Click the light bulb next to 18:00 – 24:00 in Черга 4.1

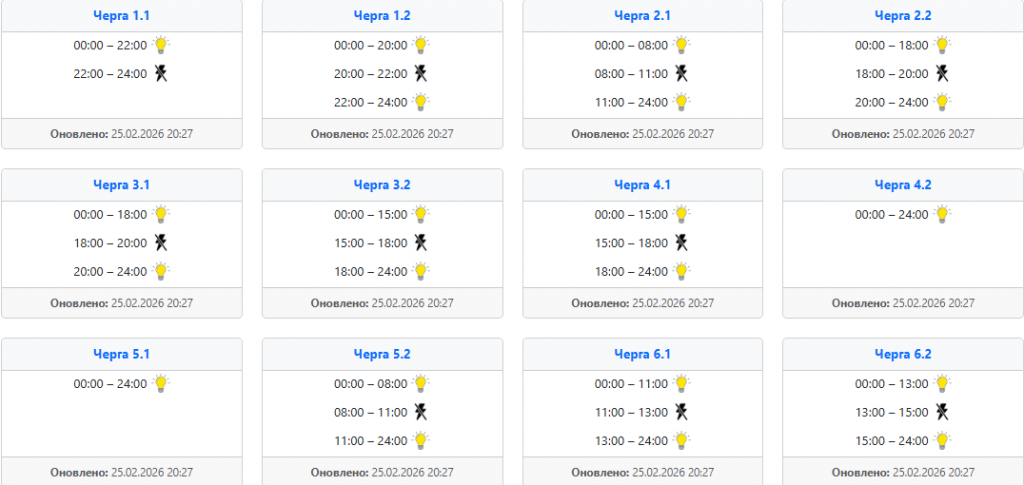[682, 270]
